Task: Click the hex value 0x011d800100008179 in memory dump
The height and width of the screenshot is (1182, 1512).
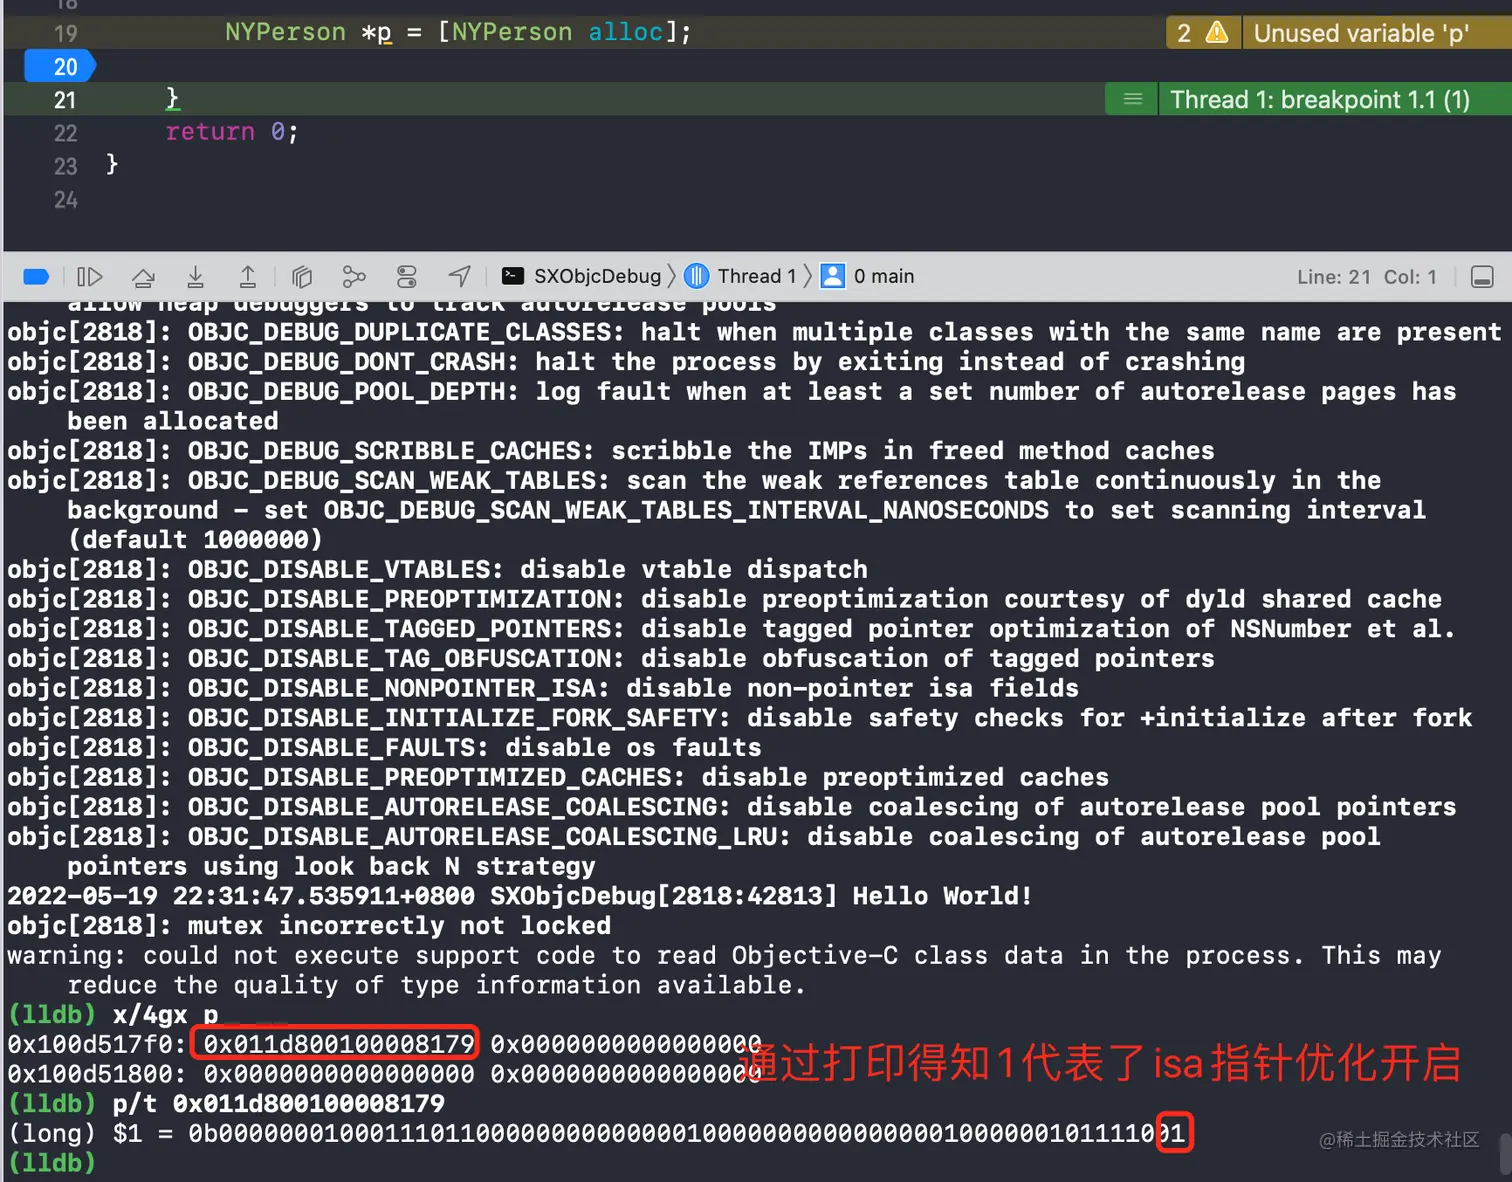Action: coord(339,1044)
